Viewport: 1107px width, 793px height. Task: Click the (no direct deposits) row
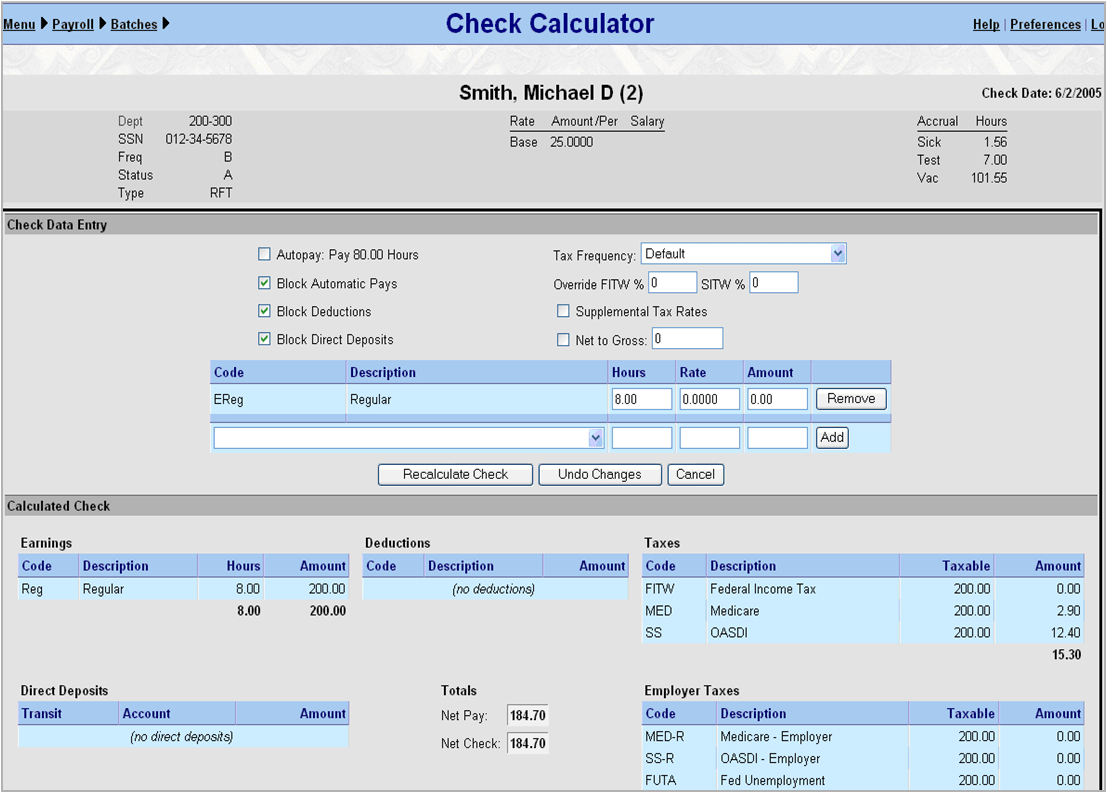point(184,737)
